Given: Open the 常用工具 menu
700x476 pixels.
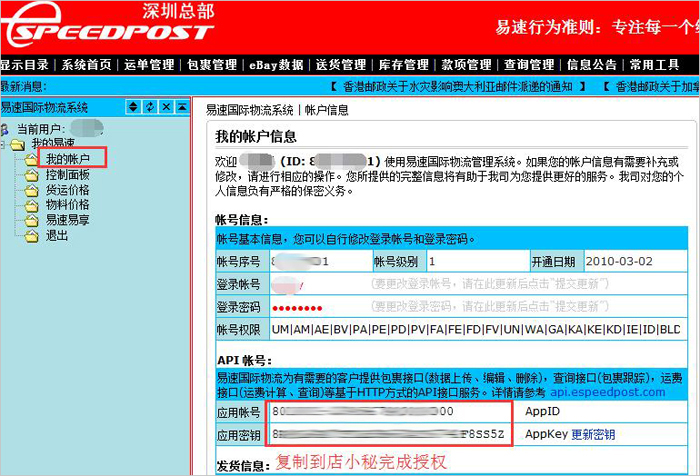Looking at the screenshot, I should pos(654,65).
